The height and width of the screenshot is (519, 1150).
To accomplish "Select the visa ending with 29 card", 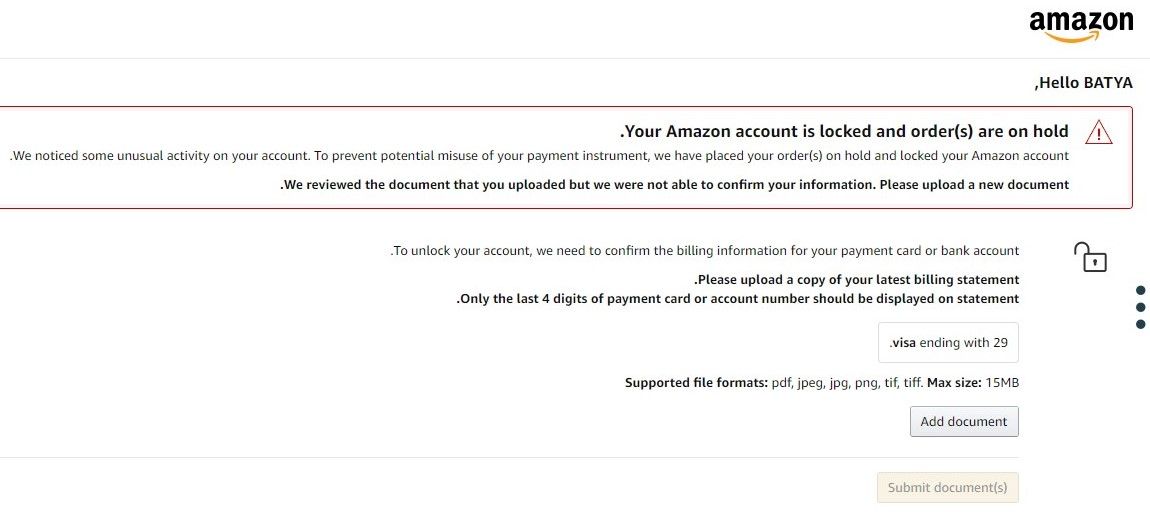I will pos(948,342).
